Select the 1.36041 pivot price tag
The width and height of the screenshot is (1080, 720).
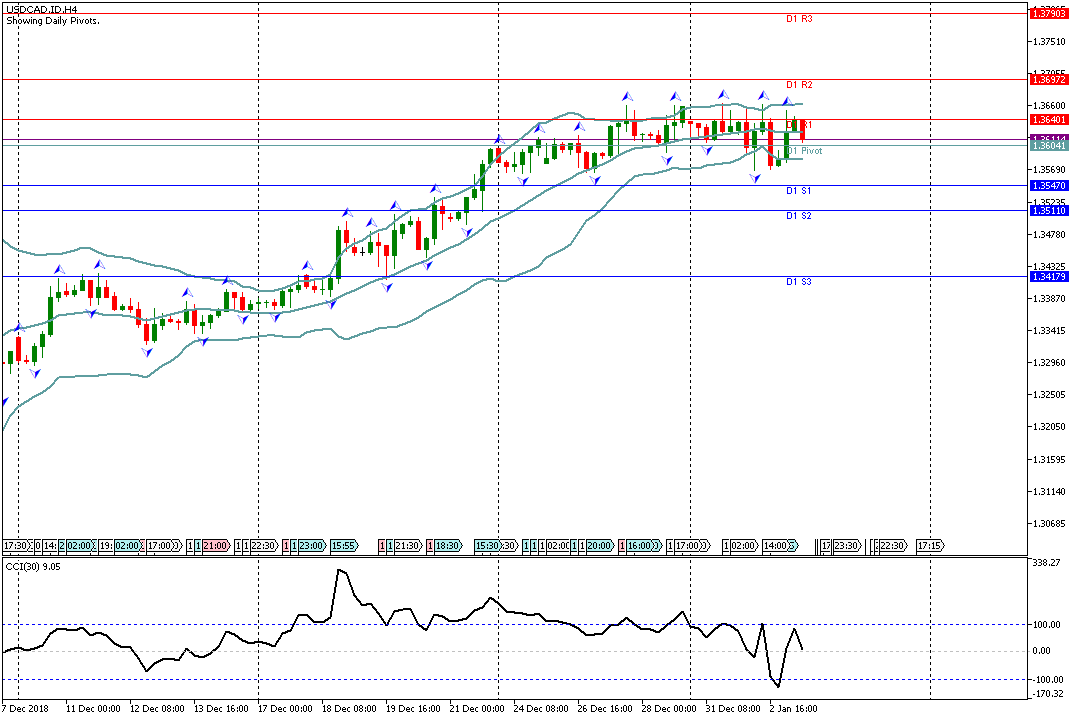tap(1048, 145)
